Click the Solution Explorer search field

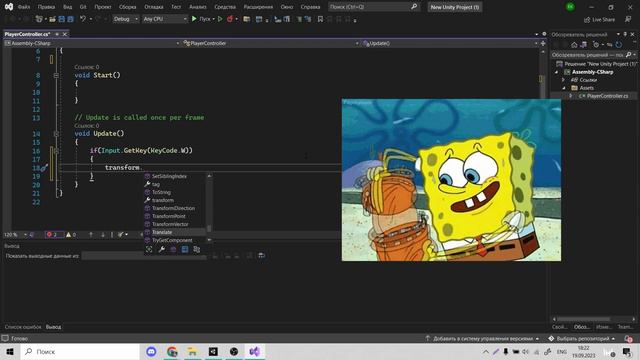point(588,55)
